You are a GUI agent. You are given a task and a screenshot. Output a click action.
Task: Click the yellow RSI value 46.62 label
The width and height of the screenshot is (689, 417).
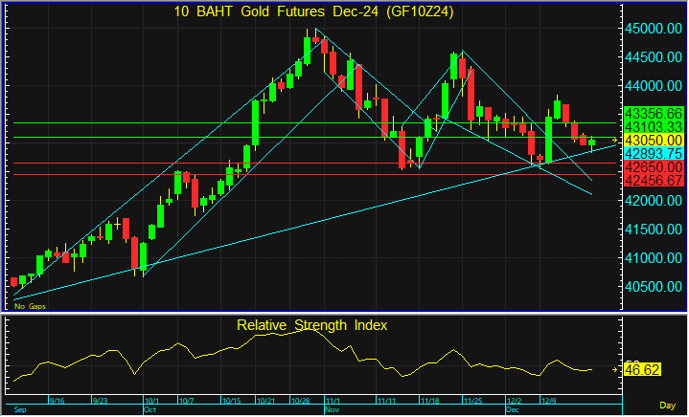click(x=645, y=369)
